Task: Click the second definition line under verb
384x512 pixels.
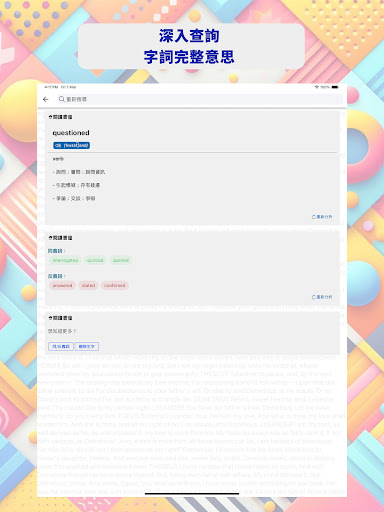Action: 76,185
